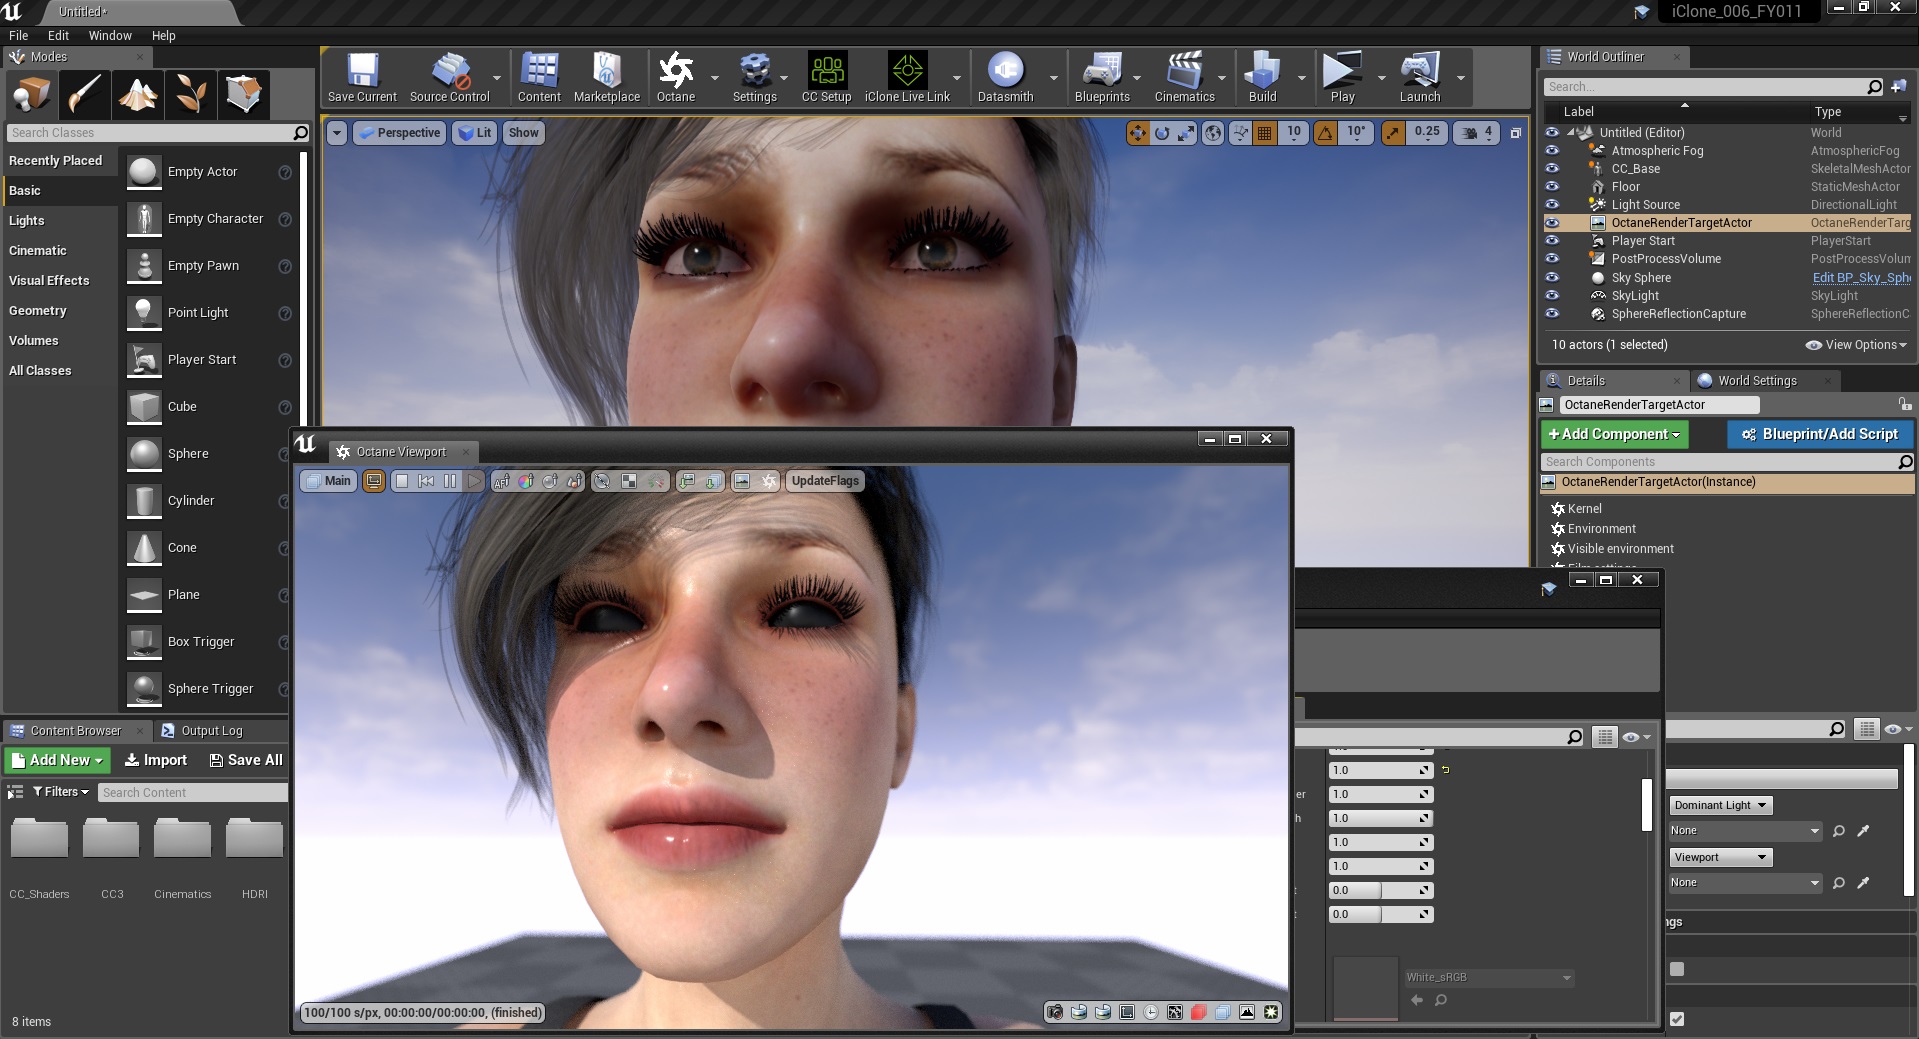
Task: Open the Viewport dropdown in lower panel
Action: (1720, 857)
